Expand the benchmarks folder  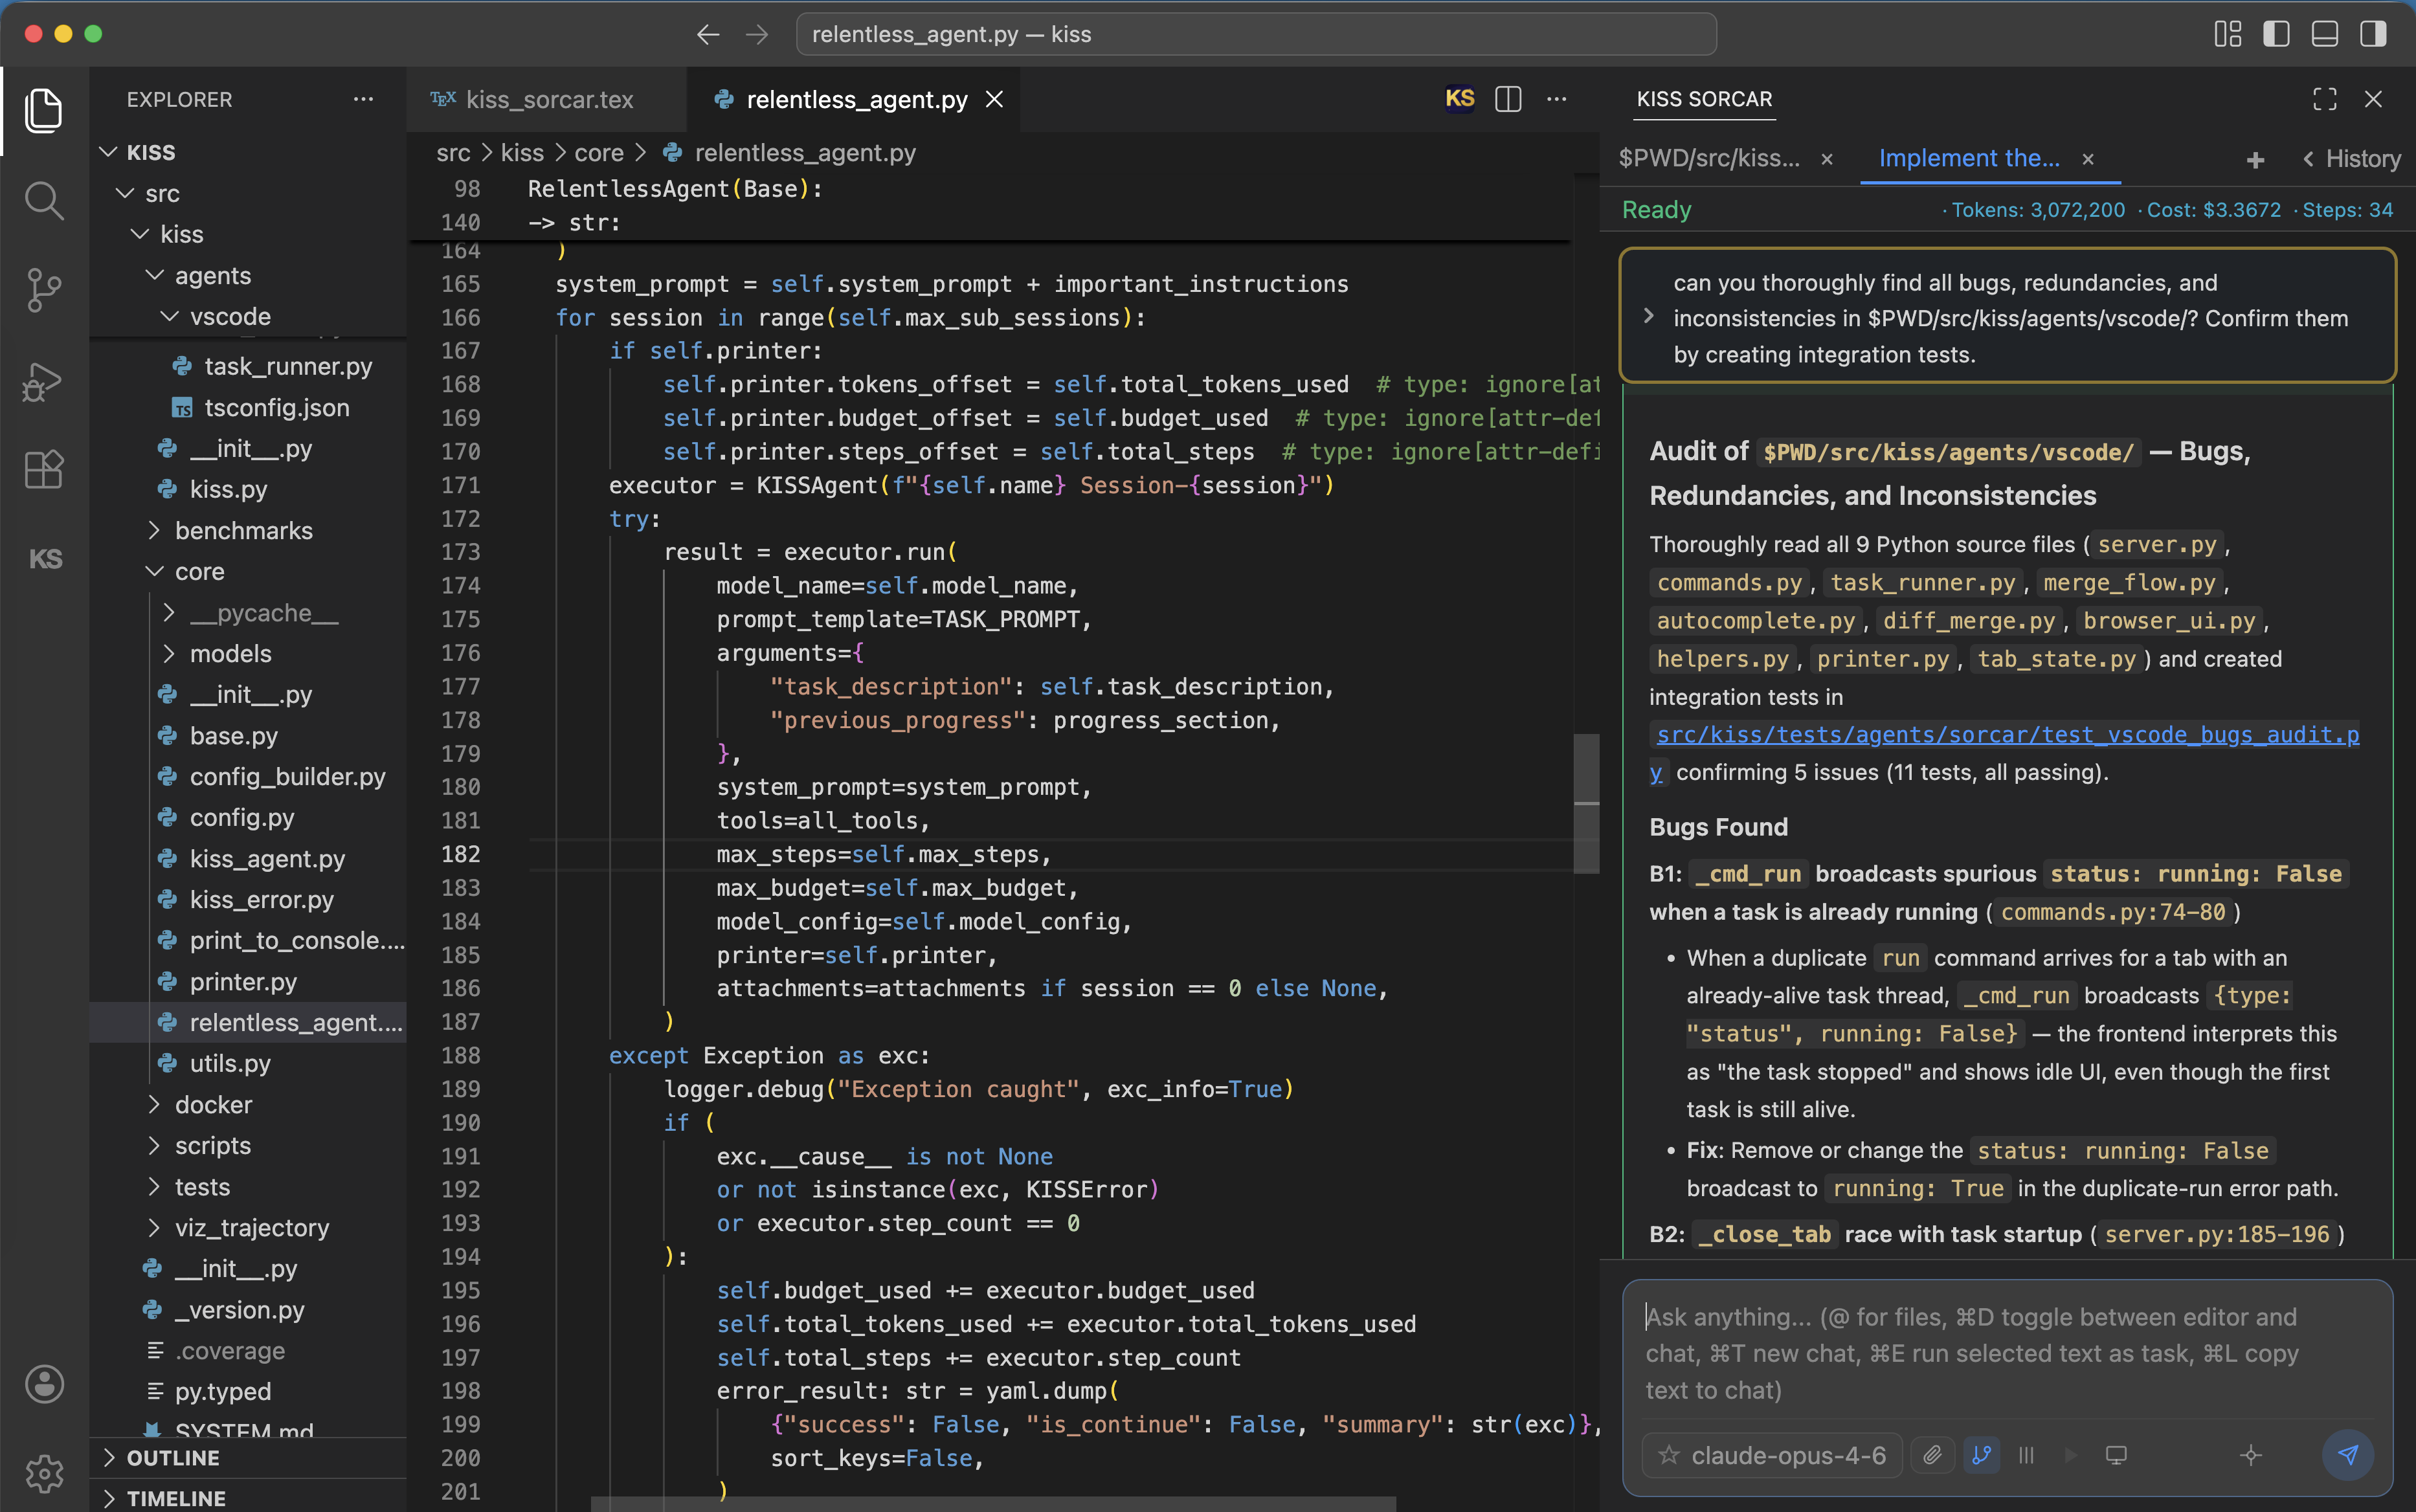pos(154,530)
